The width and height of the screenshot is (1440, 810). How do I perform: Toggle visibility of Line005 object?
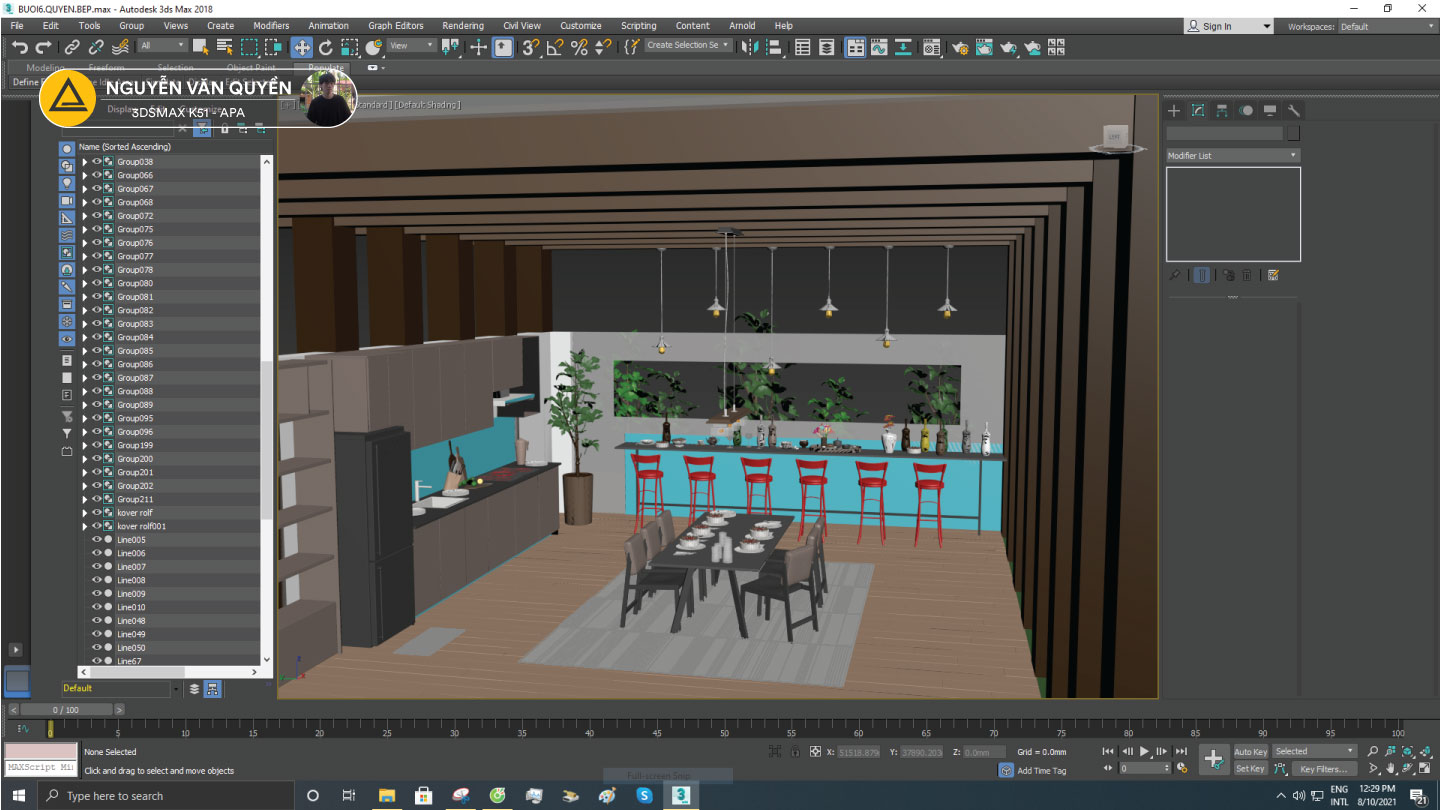point(97,540)
